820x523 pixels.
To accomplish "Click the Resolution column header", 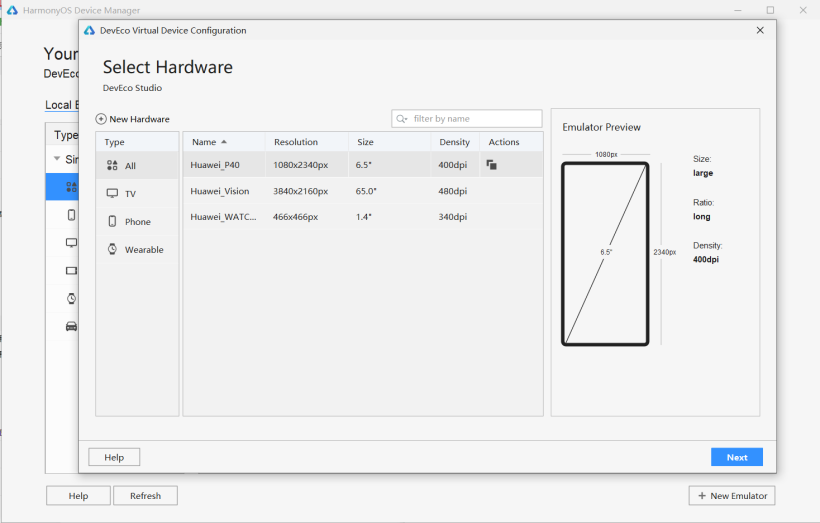I will point(307,142).
